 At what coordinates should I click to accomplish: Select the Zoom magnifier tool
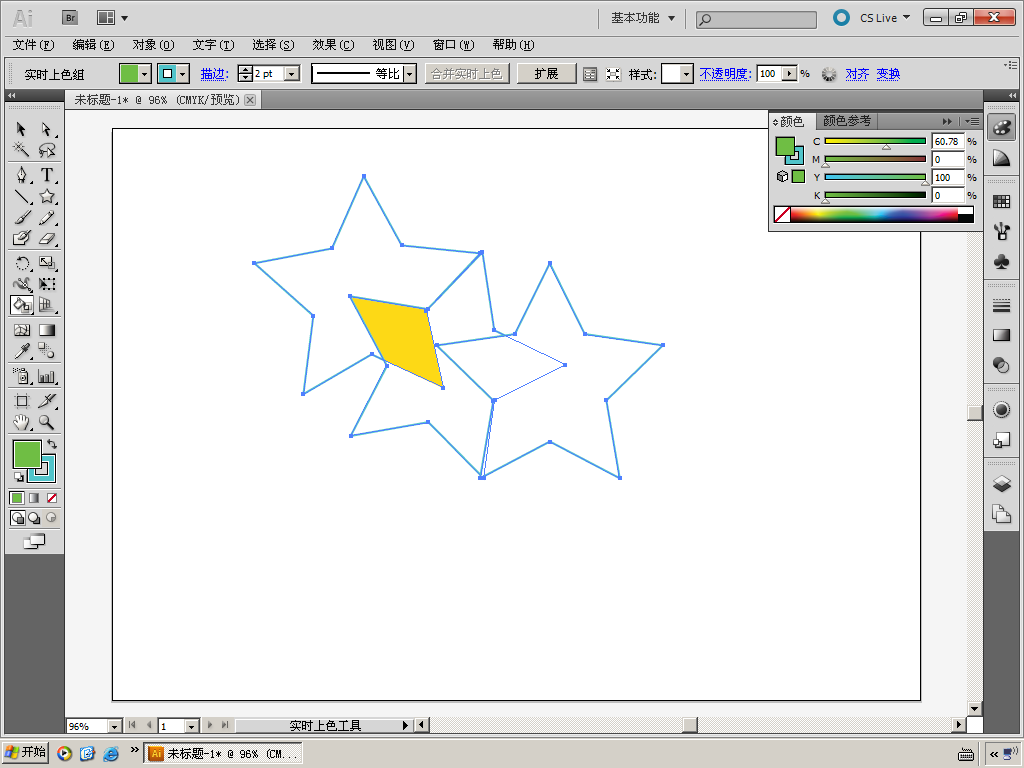tap(47, 422)
